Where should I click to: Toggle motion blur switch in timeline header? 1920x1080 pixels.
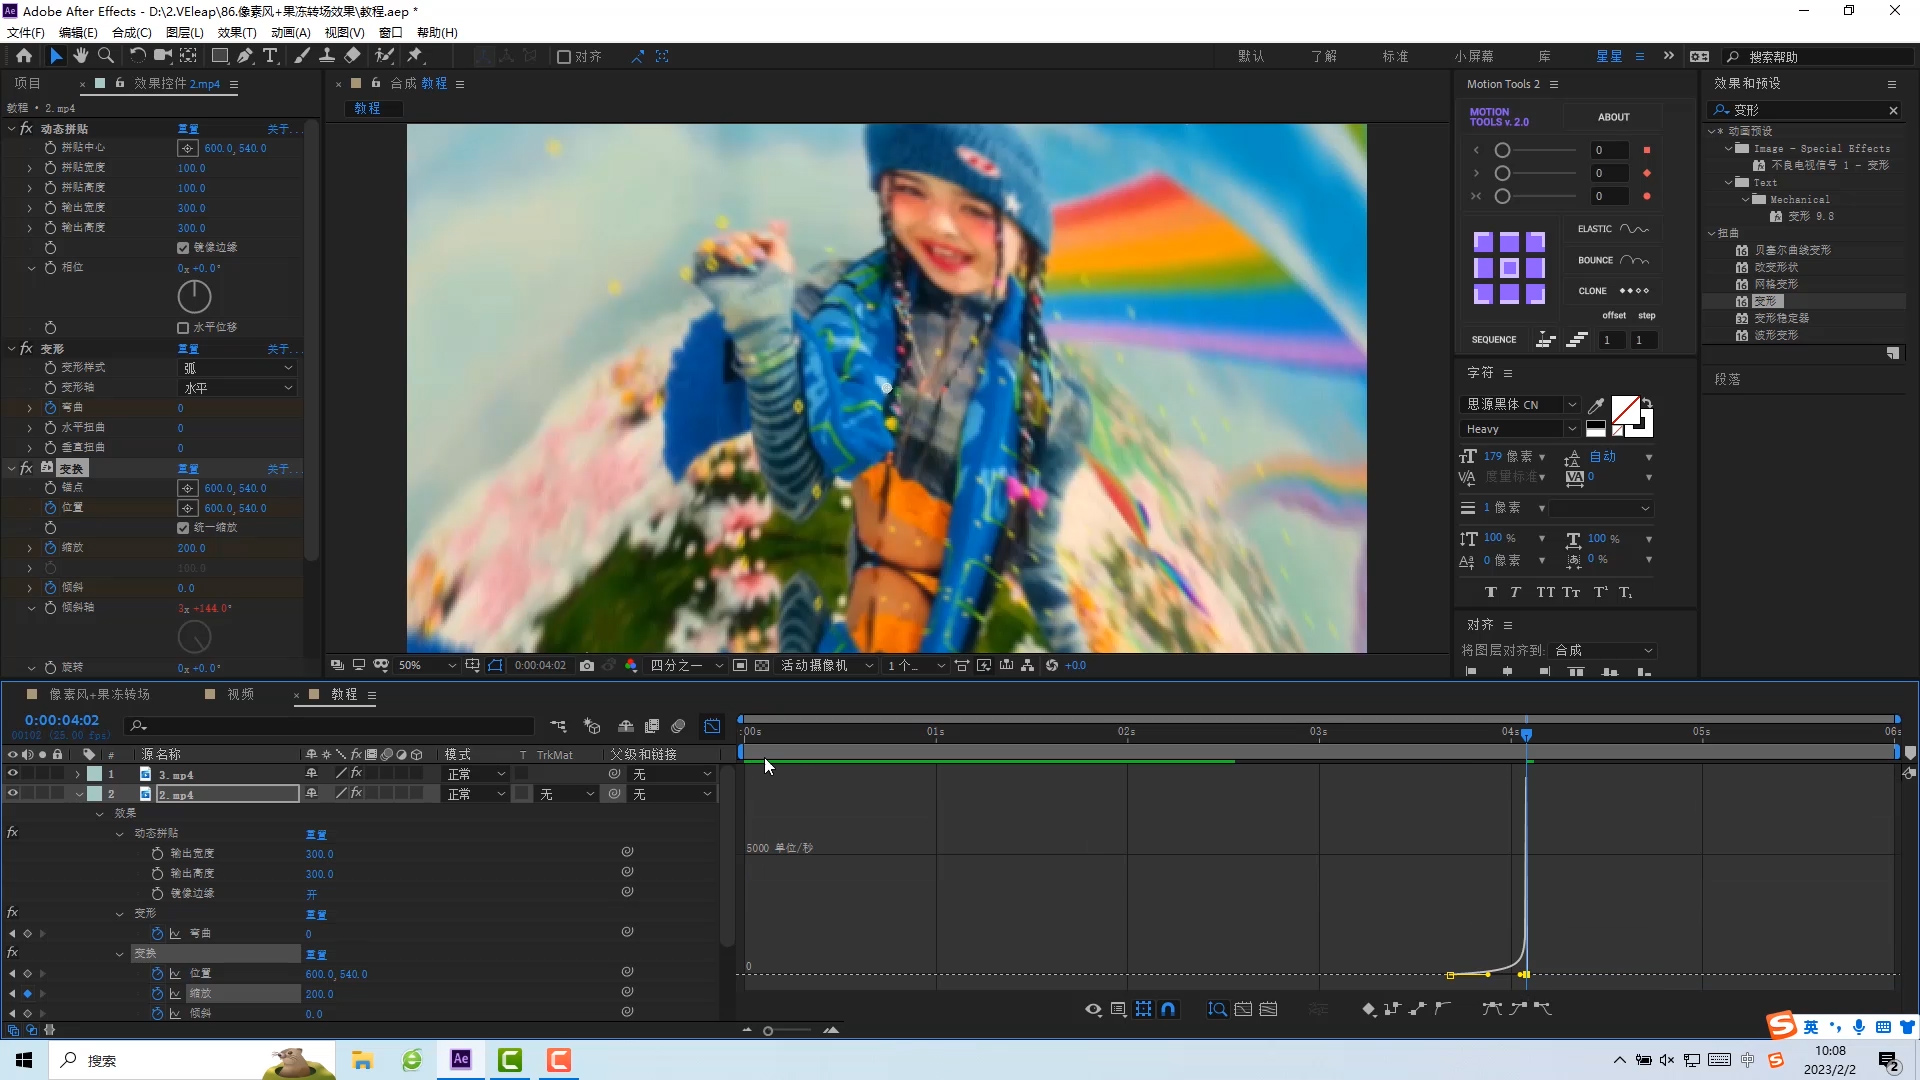[678, 726]
